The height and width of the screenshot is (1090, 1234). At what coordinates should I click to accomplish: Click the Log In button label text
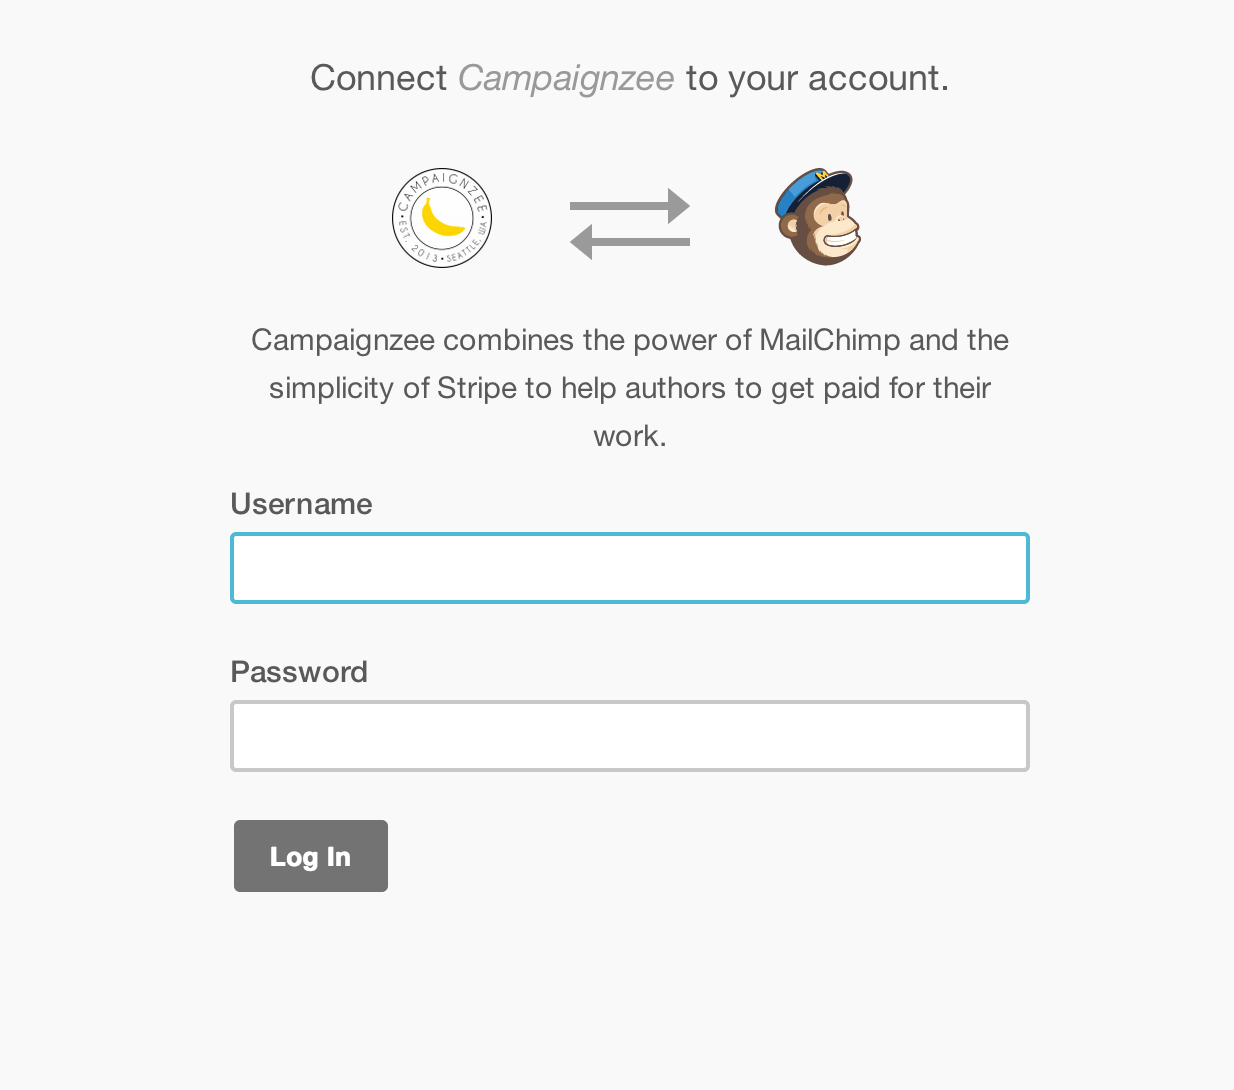pyautogui.click(x=310, y=856)
